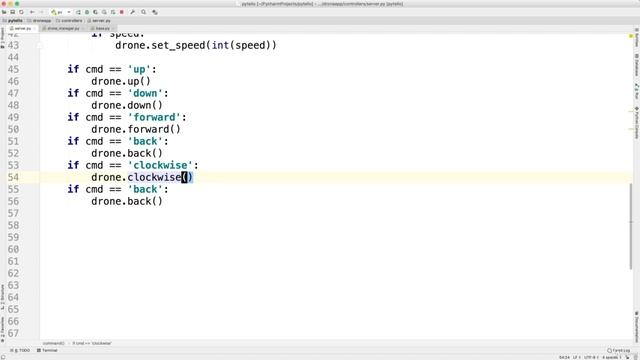Change the UTF-8 file encoding setting

(591, 357)
